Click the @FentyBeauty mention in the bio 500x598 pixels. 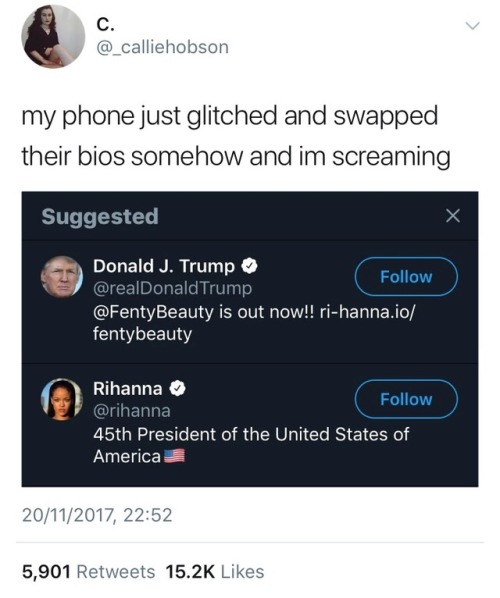click(153, 312)
